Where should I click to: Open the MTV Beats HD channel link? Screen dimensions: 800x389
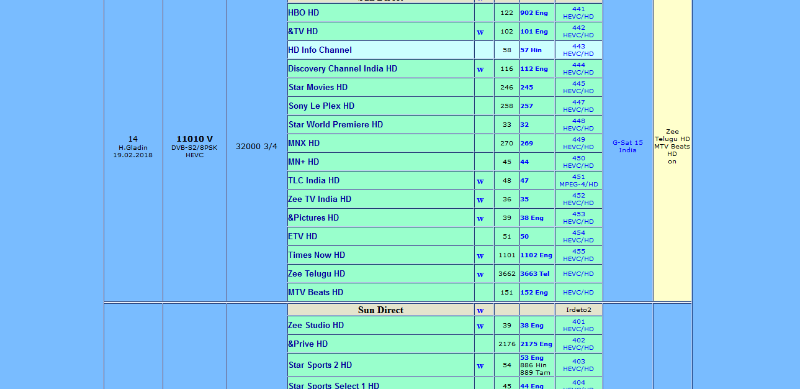click(x=316, y=293)
